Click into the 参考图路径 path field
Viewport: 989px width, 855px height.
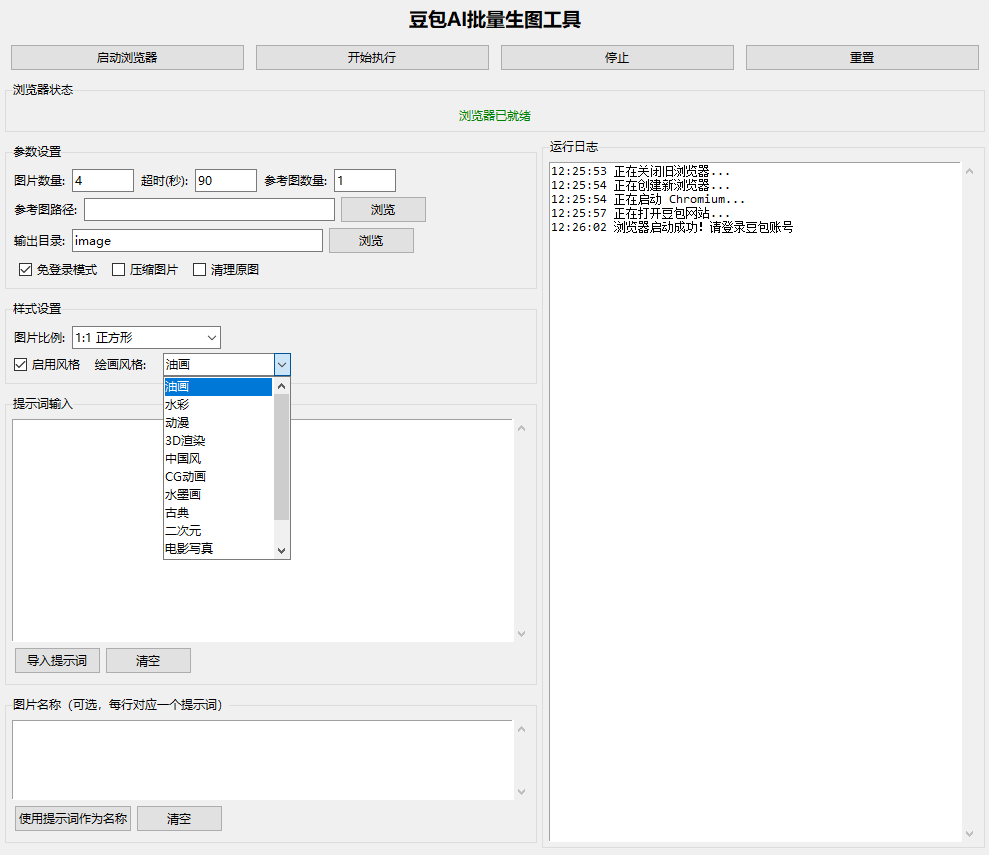209,209
